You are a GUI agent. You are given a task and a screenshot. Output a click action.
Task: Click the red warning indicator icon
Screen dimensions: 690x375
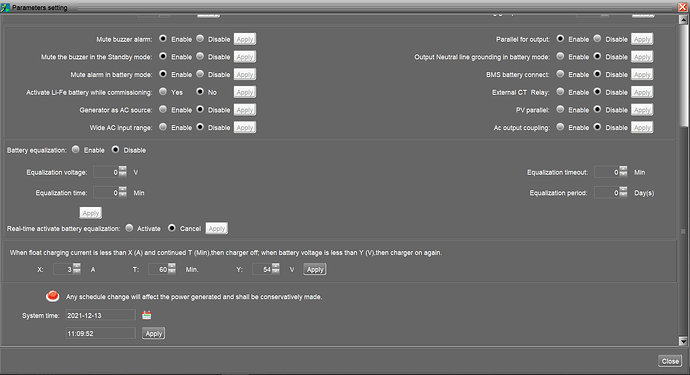click(x=53, y=296)
